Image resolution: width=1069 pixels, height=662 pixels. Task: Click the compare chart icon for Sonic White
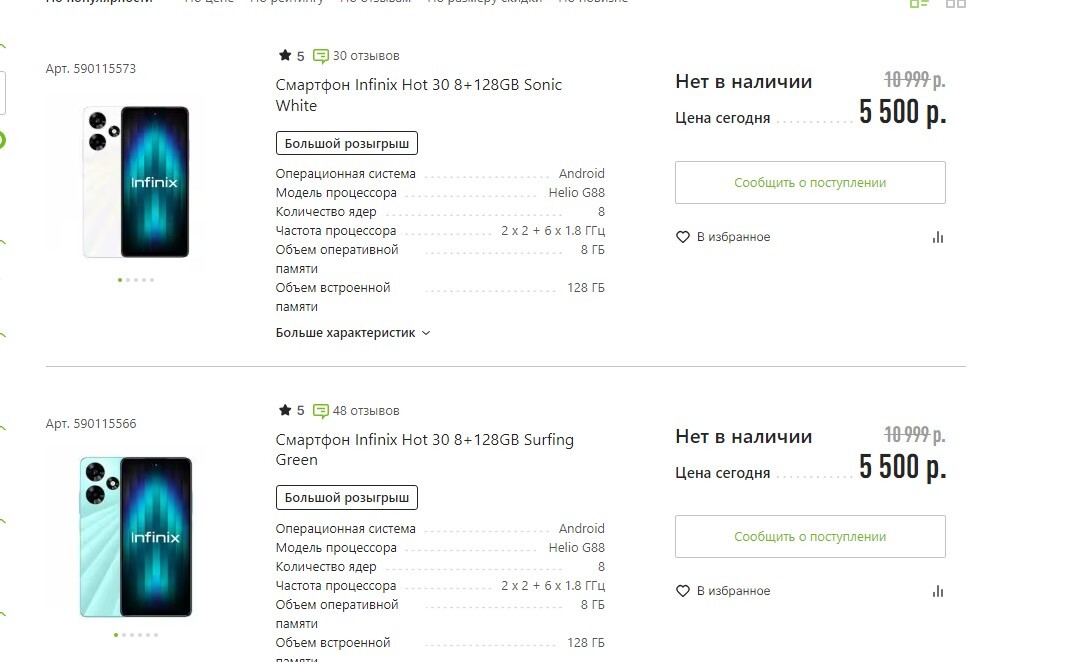[x=937, y=237]
